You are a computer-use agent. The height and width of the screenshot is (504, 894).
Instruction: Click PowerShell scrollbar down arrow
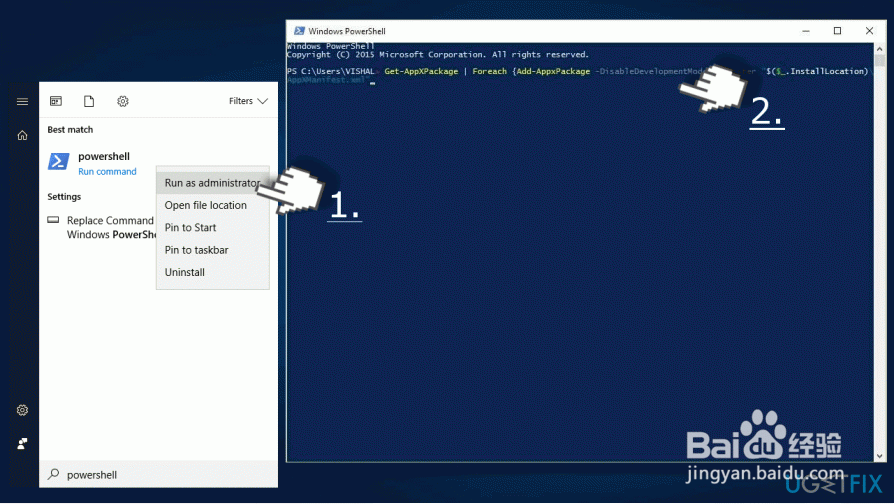coord(879,456)
